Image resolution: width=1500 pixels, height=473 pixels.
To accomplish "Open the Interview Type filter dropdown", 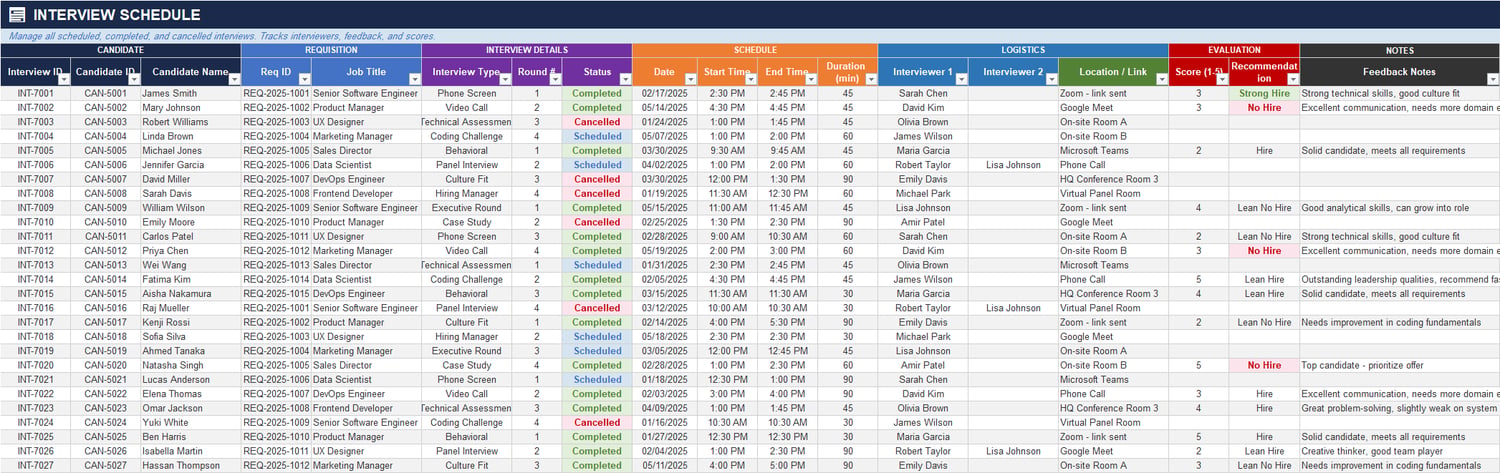I will pyautogui.click(x=504, y=79).
